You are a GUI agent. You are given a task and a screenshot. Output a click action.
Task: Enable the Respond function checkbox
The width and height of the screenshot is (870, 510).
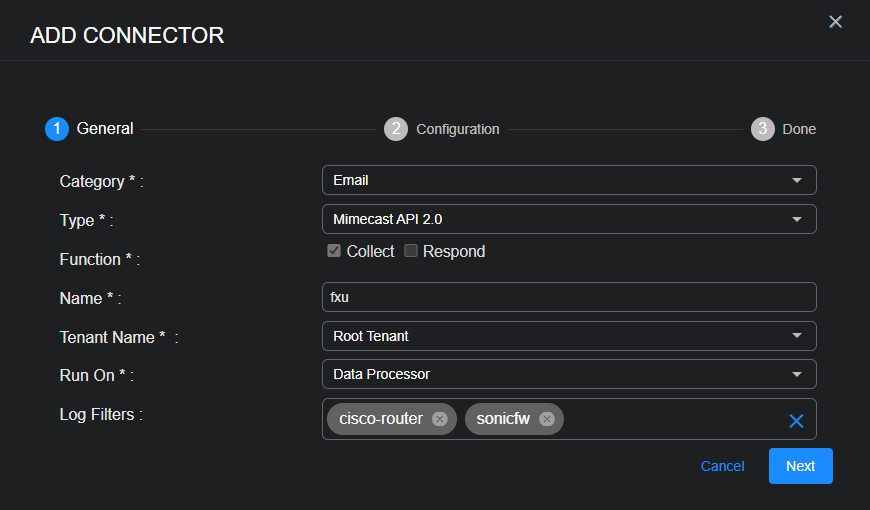click(411, 251)
